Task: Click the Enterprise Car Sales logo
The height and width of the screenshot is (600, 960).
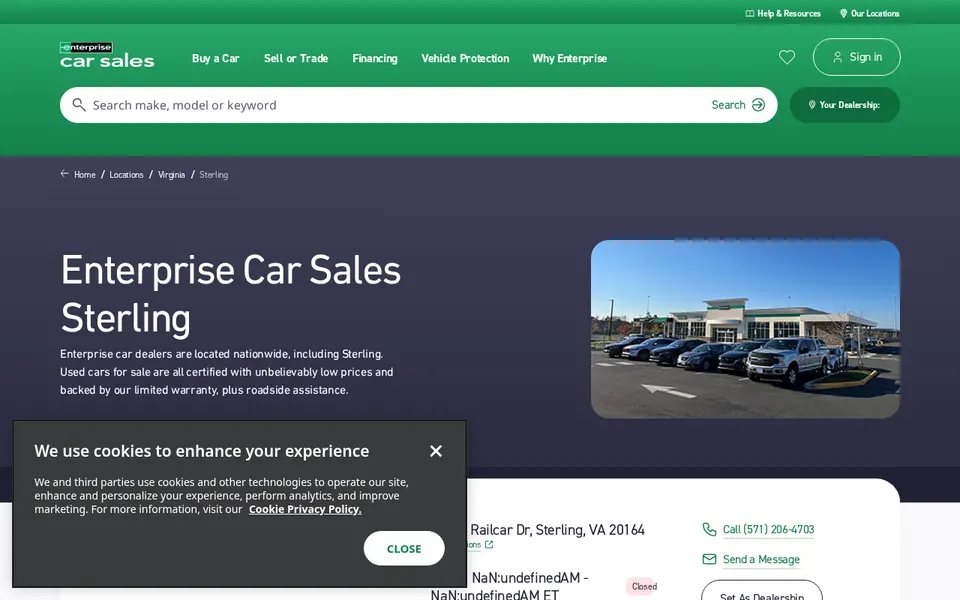Action: 107,55
